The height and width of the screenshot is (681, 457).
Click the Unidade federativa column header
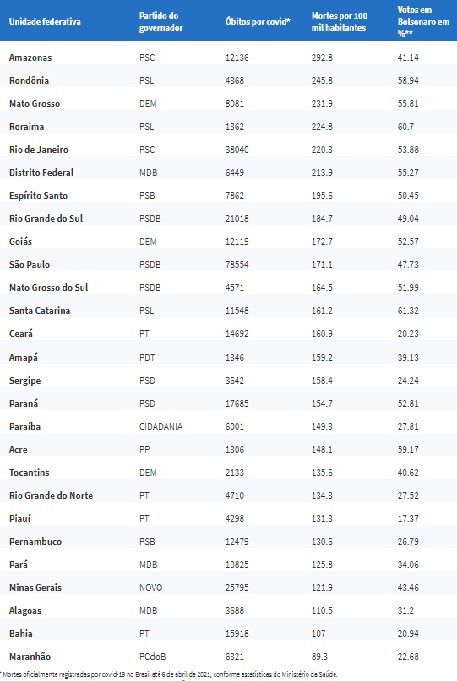pyautogui.click(x=45, y=21)
